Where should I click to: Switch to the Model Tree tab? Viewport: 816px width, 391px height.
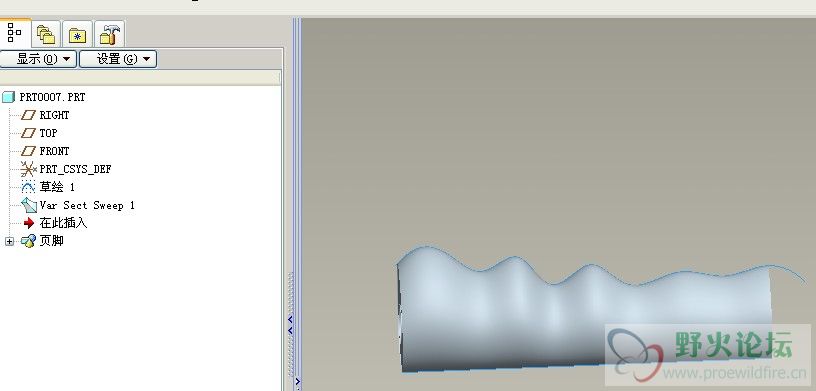coord(15,33)
